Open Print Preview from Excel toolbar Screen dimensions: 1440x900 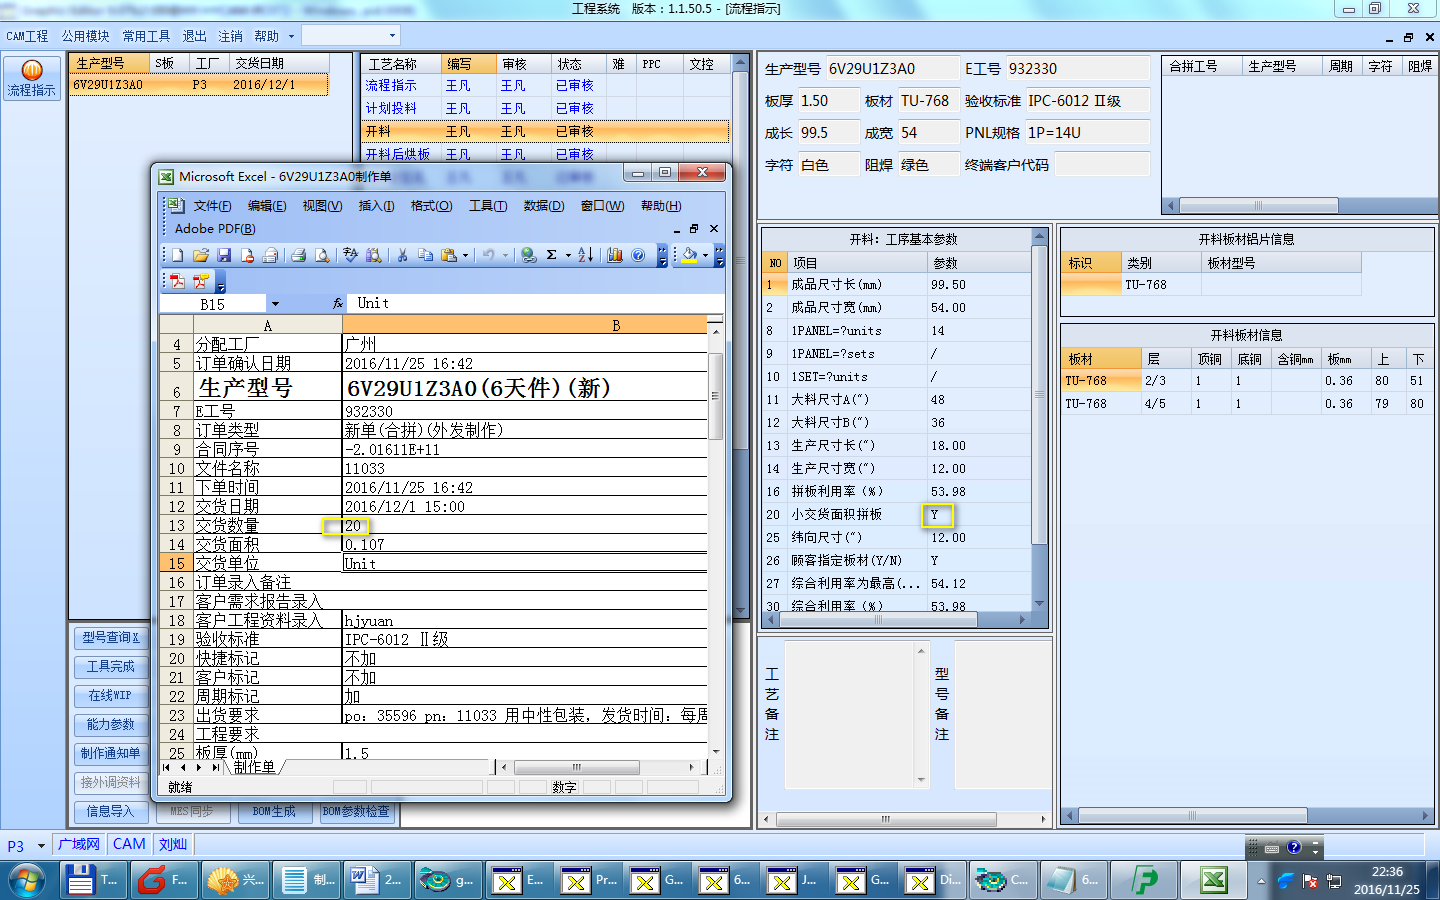pos(322,255)
